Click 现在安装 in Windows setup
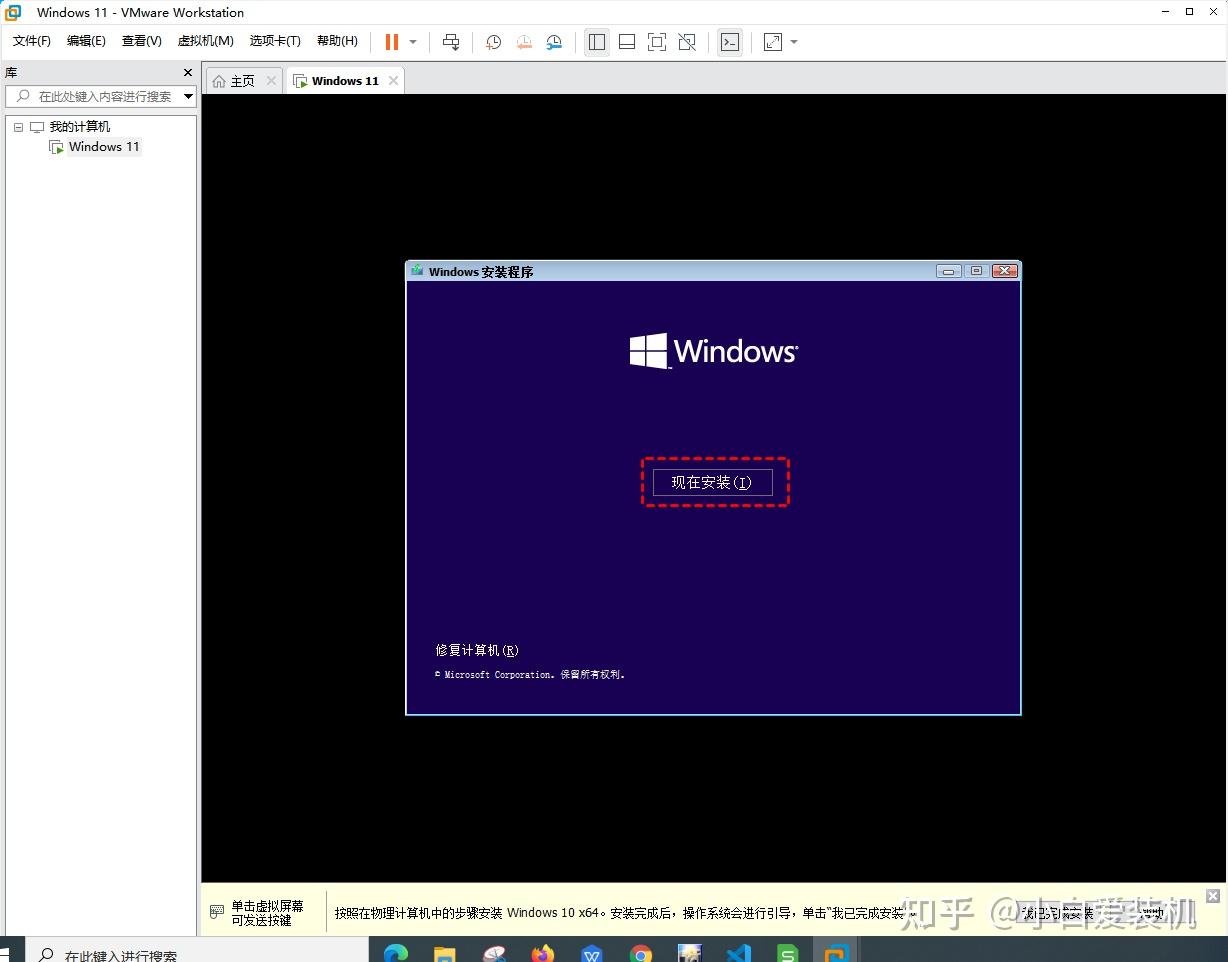Screen dimensions: 1228x962 point(712,482)
